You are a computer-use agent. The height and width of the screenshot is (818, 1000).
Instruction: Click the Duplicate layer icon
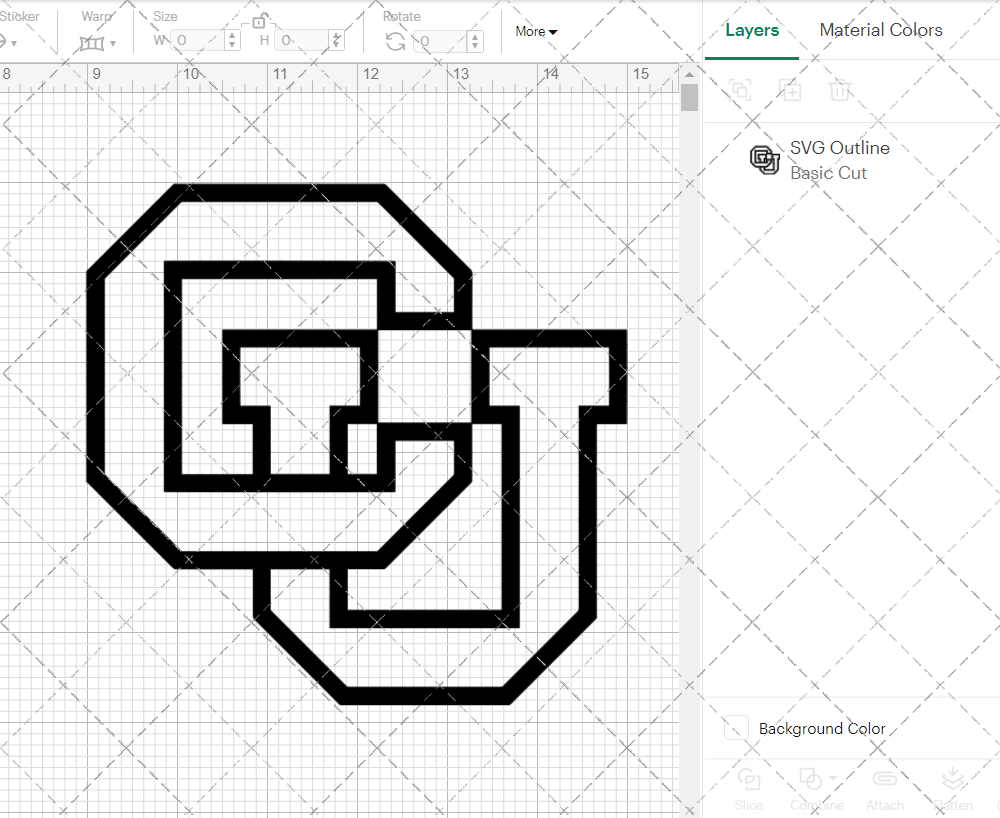coord(790,90)
